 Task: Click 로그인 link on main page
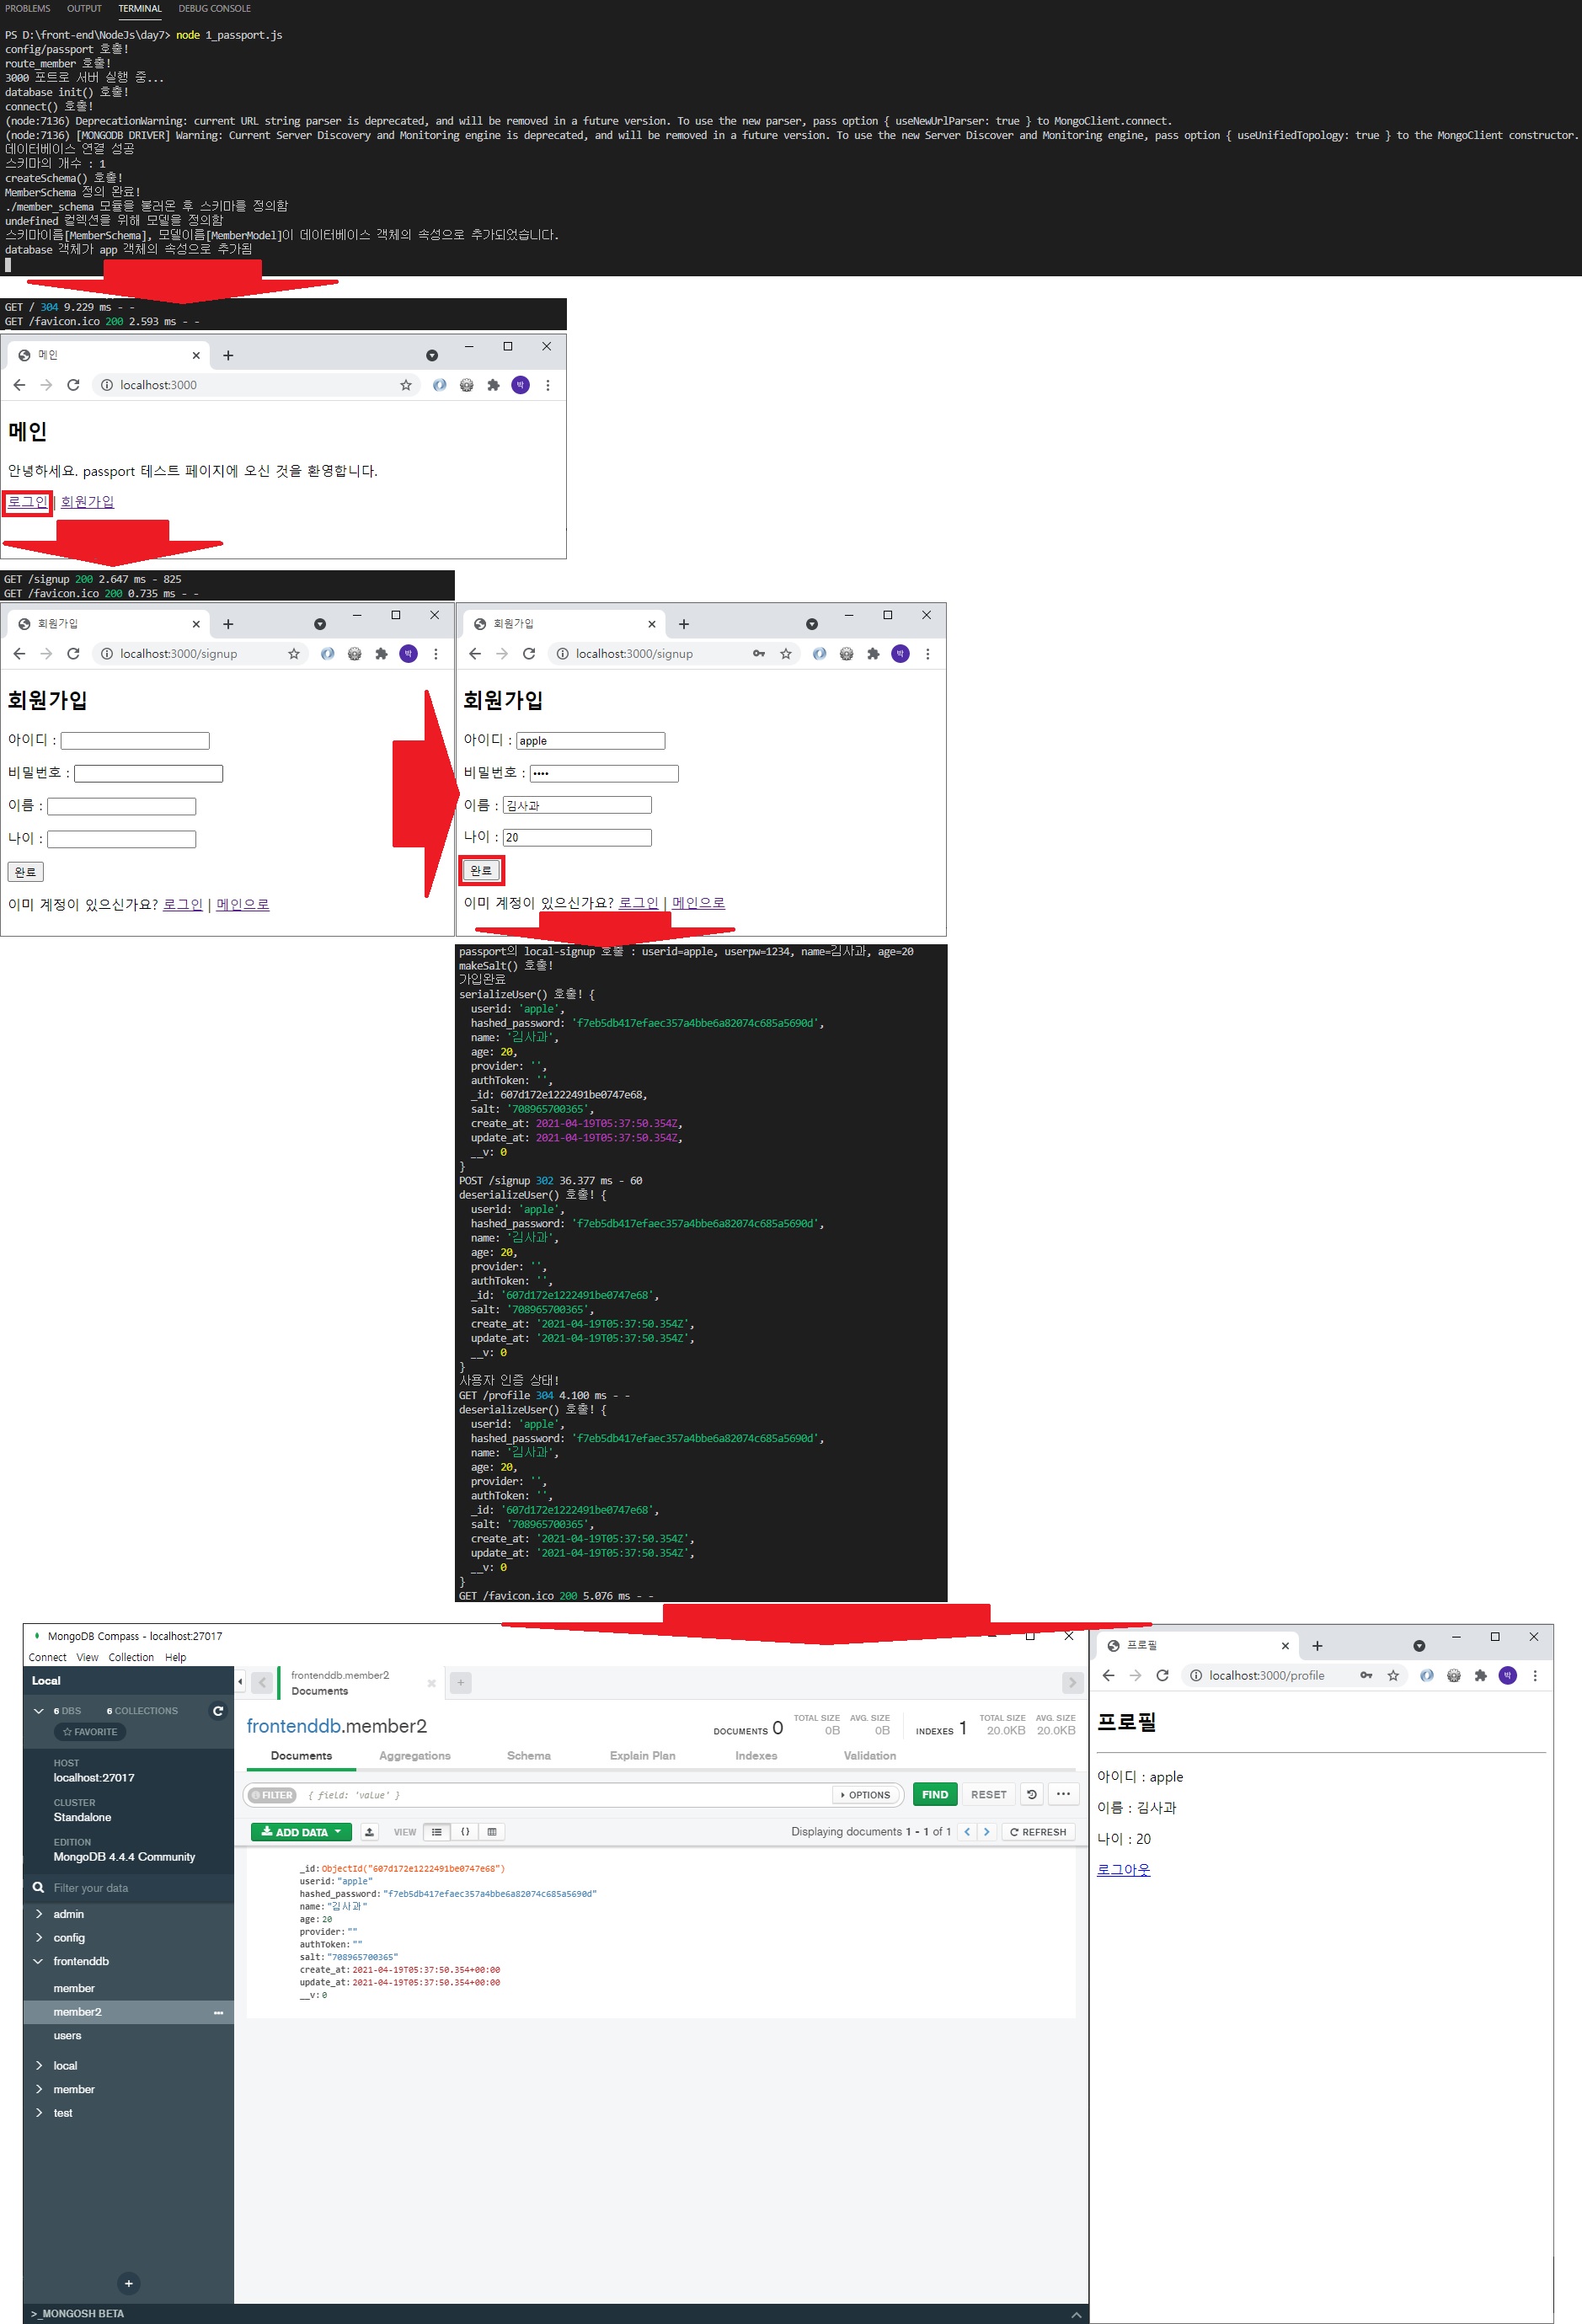[27, 502]
